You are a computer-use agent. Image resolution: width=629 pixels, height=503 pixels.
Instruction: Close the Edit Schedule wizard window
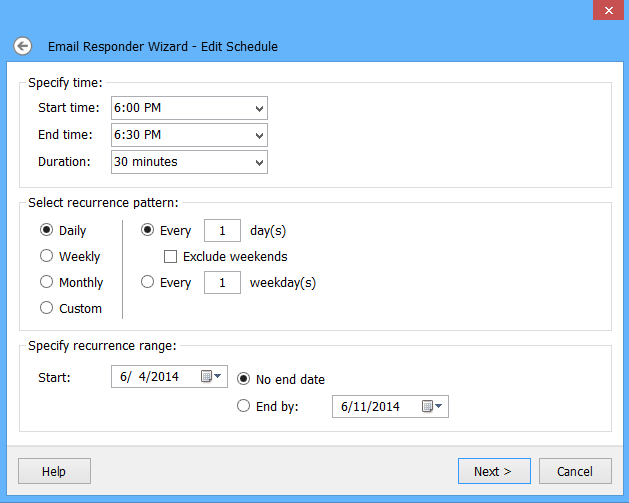[x=604, y=10]
